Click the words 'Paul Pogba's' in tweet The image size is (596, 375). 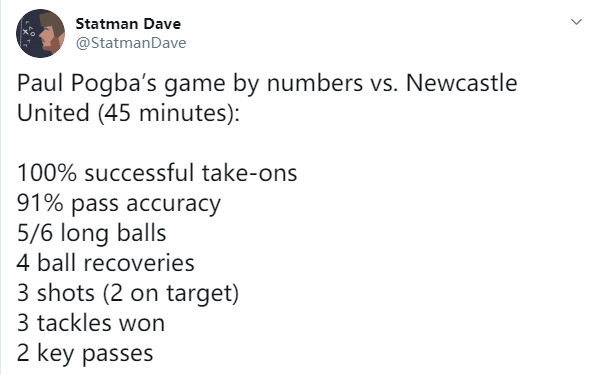click(x=87, y=84)
